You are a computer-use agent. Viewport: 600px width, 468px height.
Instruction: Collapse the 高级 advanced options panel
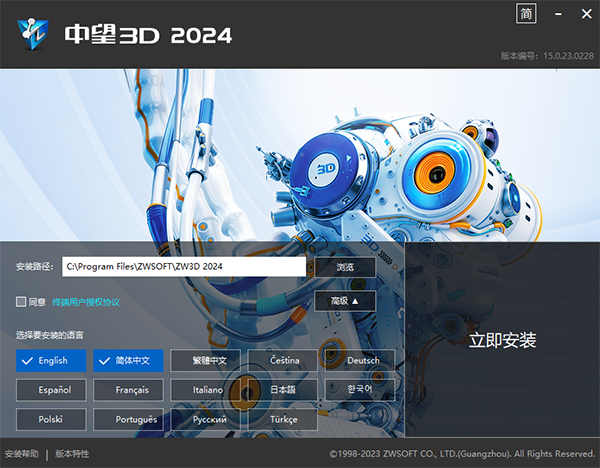tap(345, 300)
